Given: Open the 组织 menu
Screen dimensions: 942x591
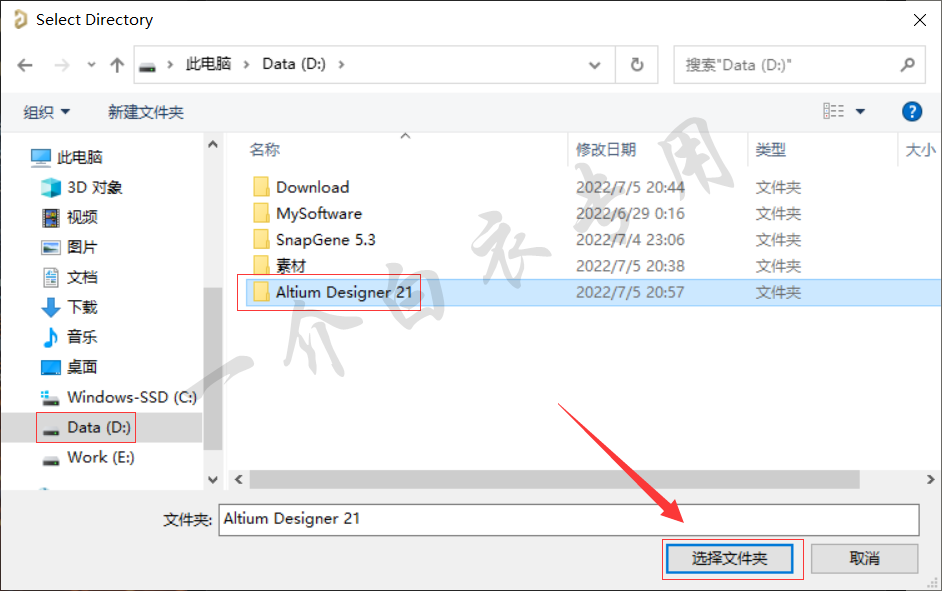Looking at the screenshot, I should [x=46, y=112].
